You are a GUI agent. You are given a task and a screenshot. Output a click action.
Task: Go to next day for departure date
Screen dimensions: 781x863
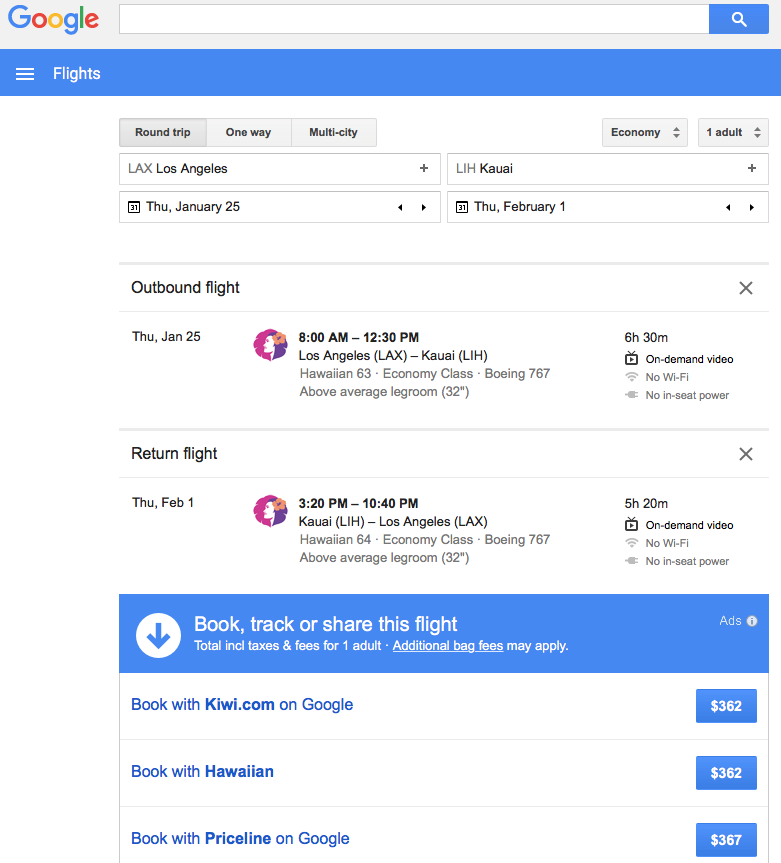(423, 208)
